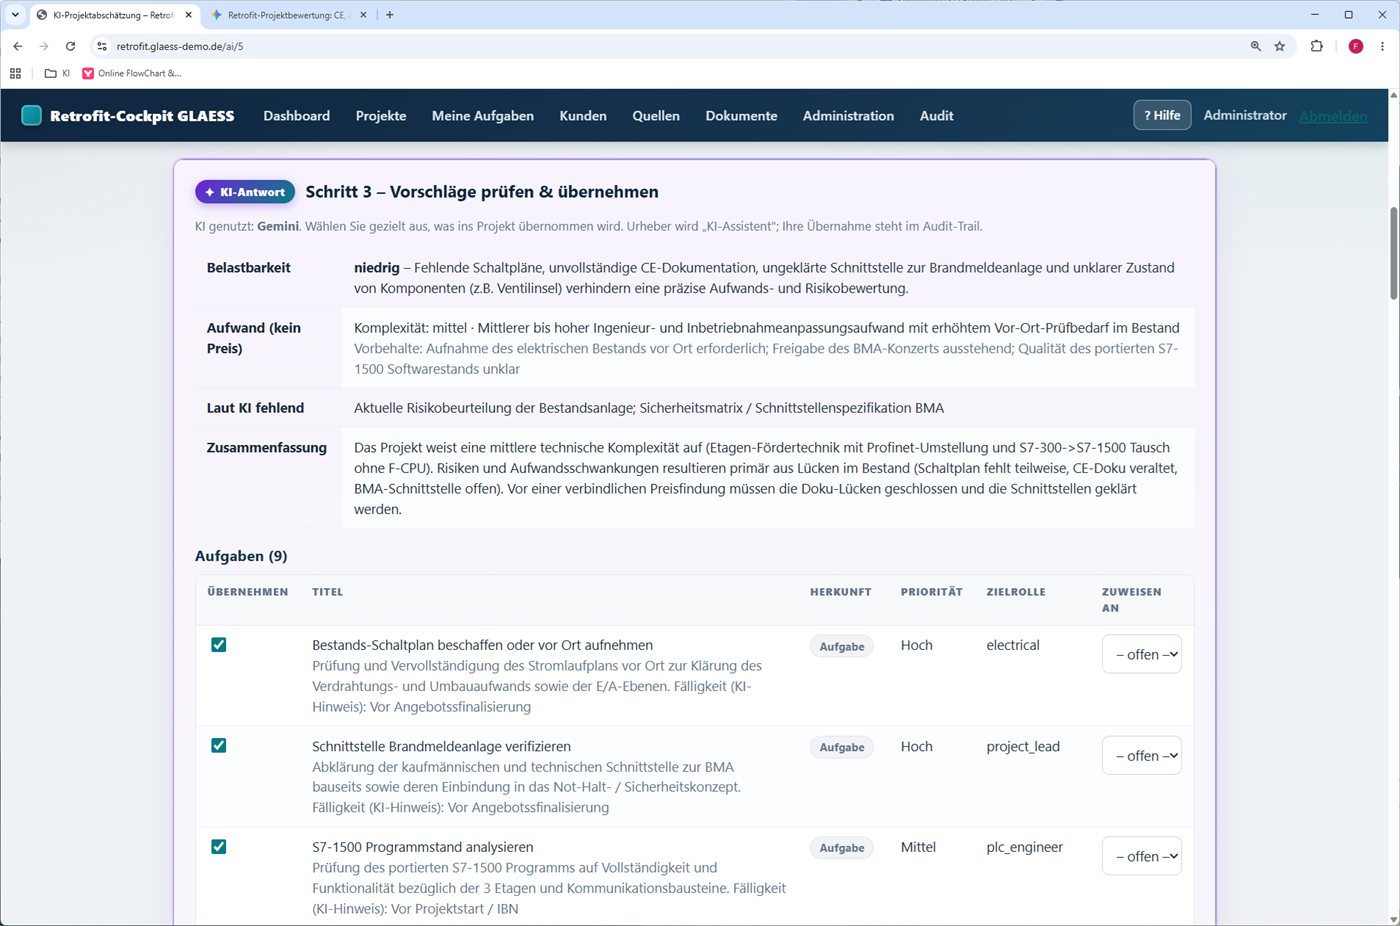The image size is (1400, 926).
Task: Click the zoom magnifier icon in address bar
Action: point(1256,46)
